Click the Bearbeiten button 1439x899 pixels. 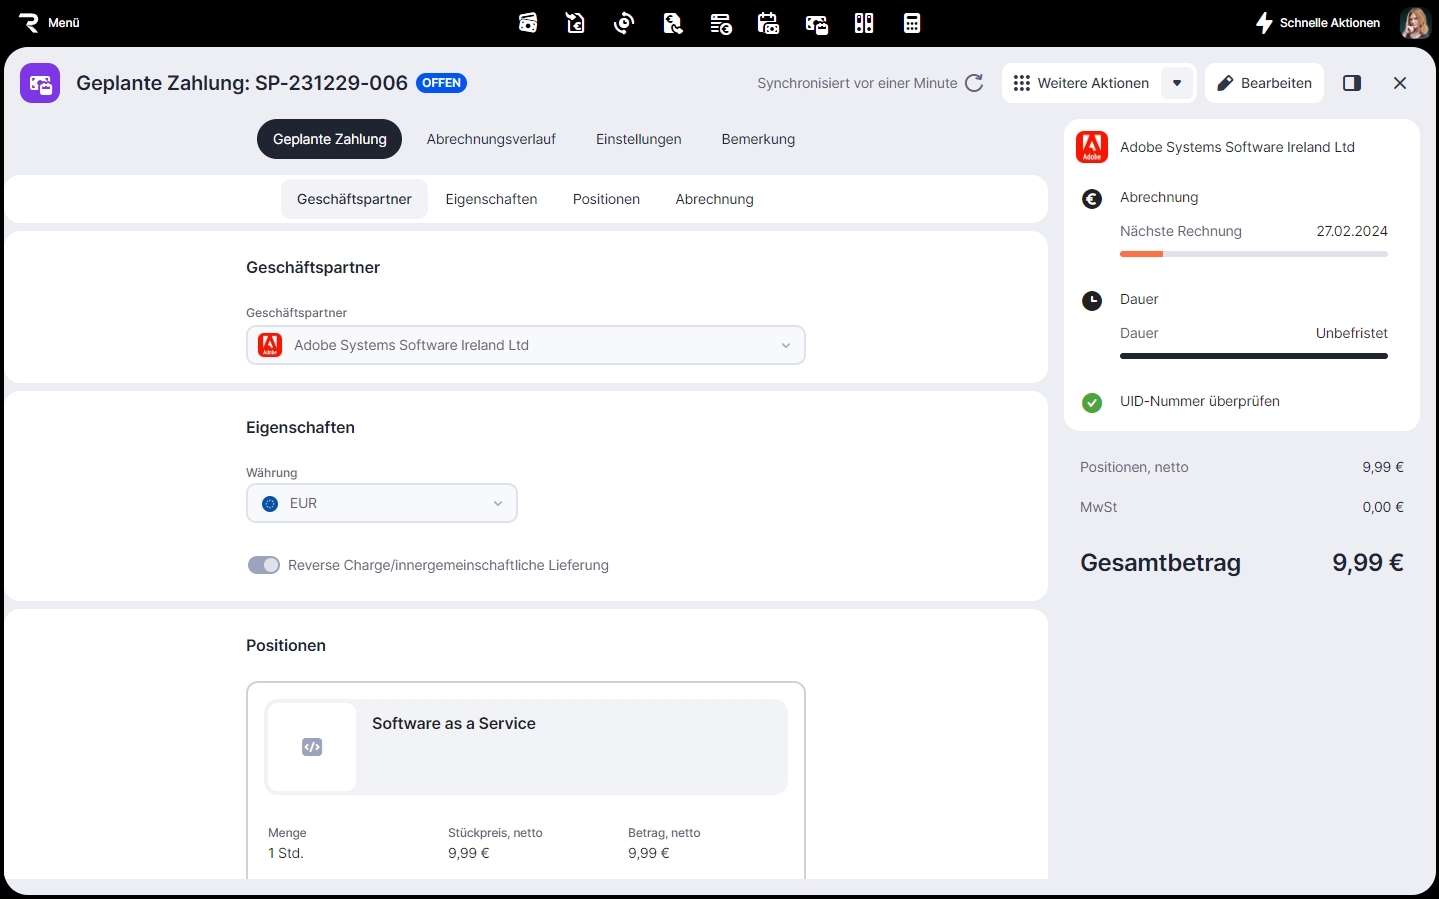(x=1264, y=83)
